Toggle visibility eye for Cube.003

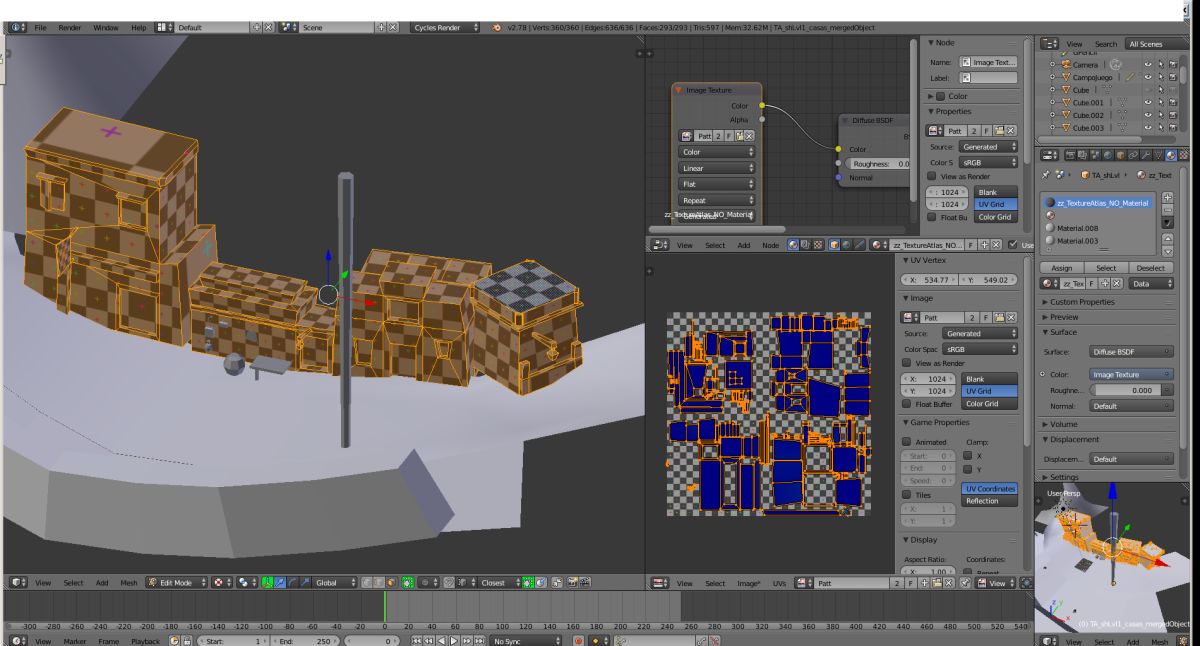click(1148, 127)
